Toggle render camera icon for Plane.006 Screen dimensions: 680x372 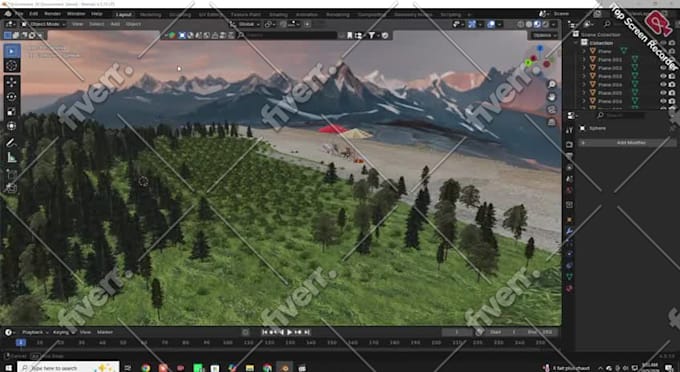672,101
